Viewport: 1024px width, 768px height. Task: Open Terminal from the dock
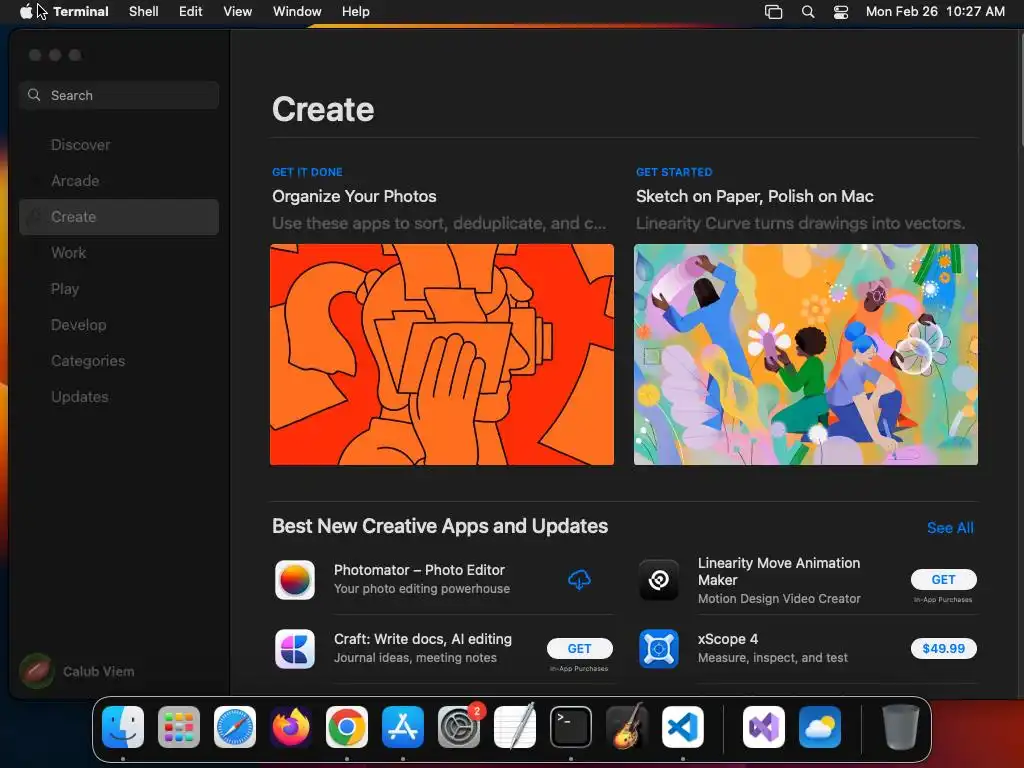571,727
